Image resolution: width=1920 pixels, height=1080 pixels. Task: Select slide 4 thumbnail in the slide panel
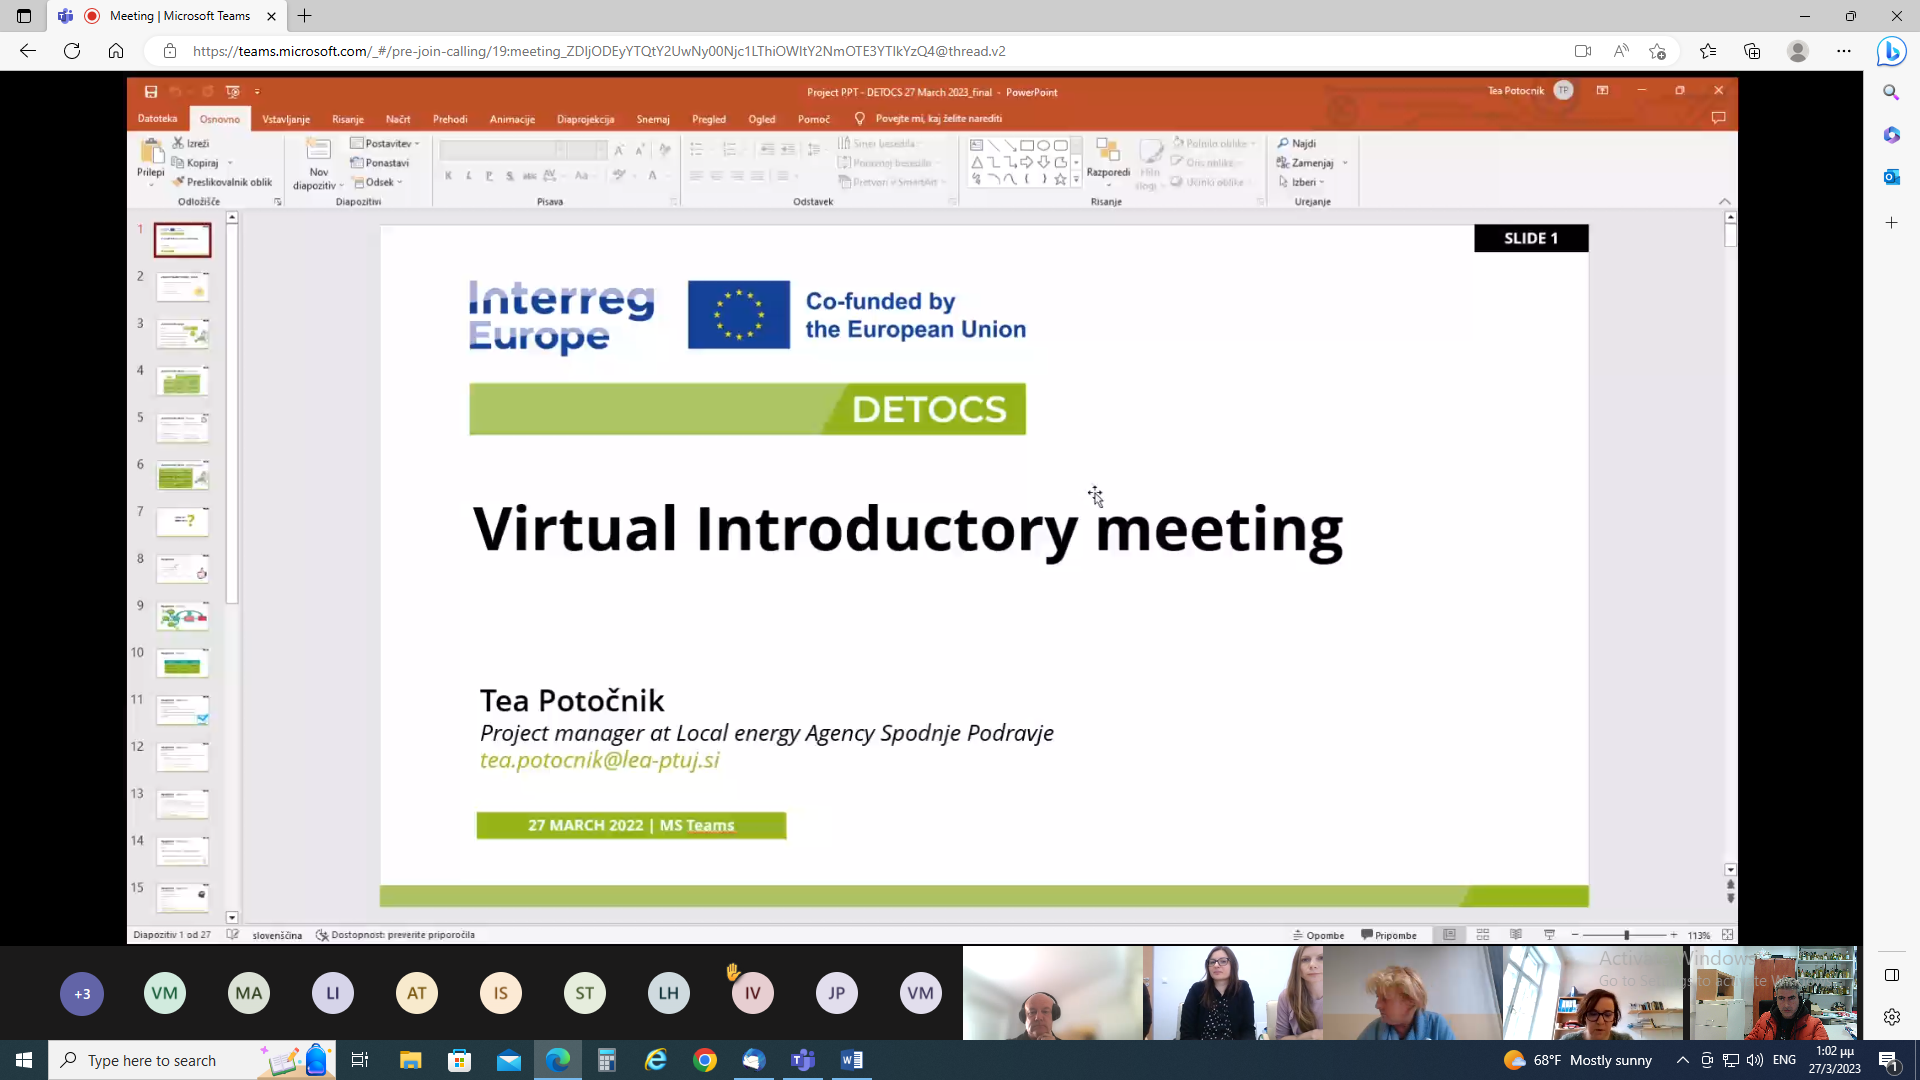[182, 381]
